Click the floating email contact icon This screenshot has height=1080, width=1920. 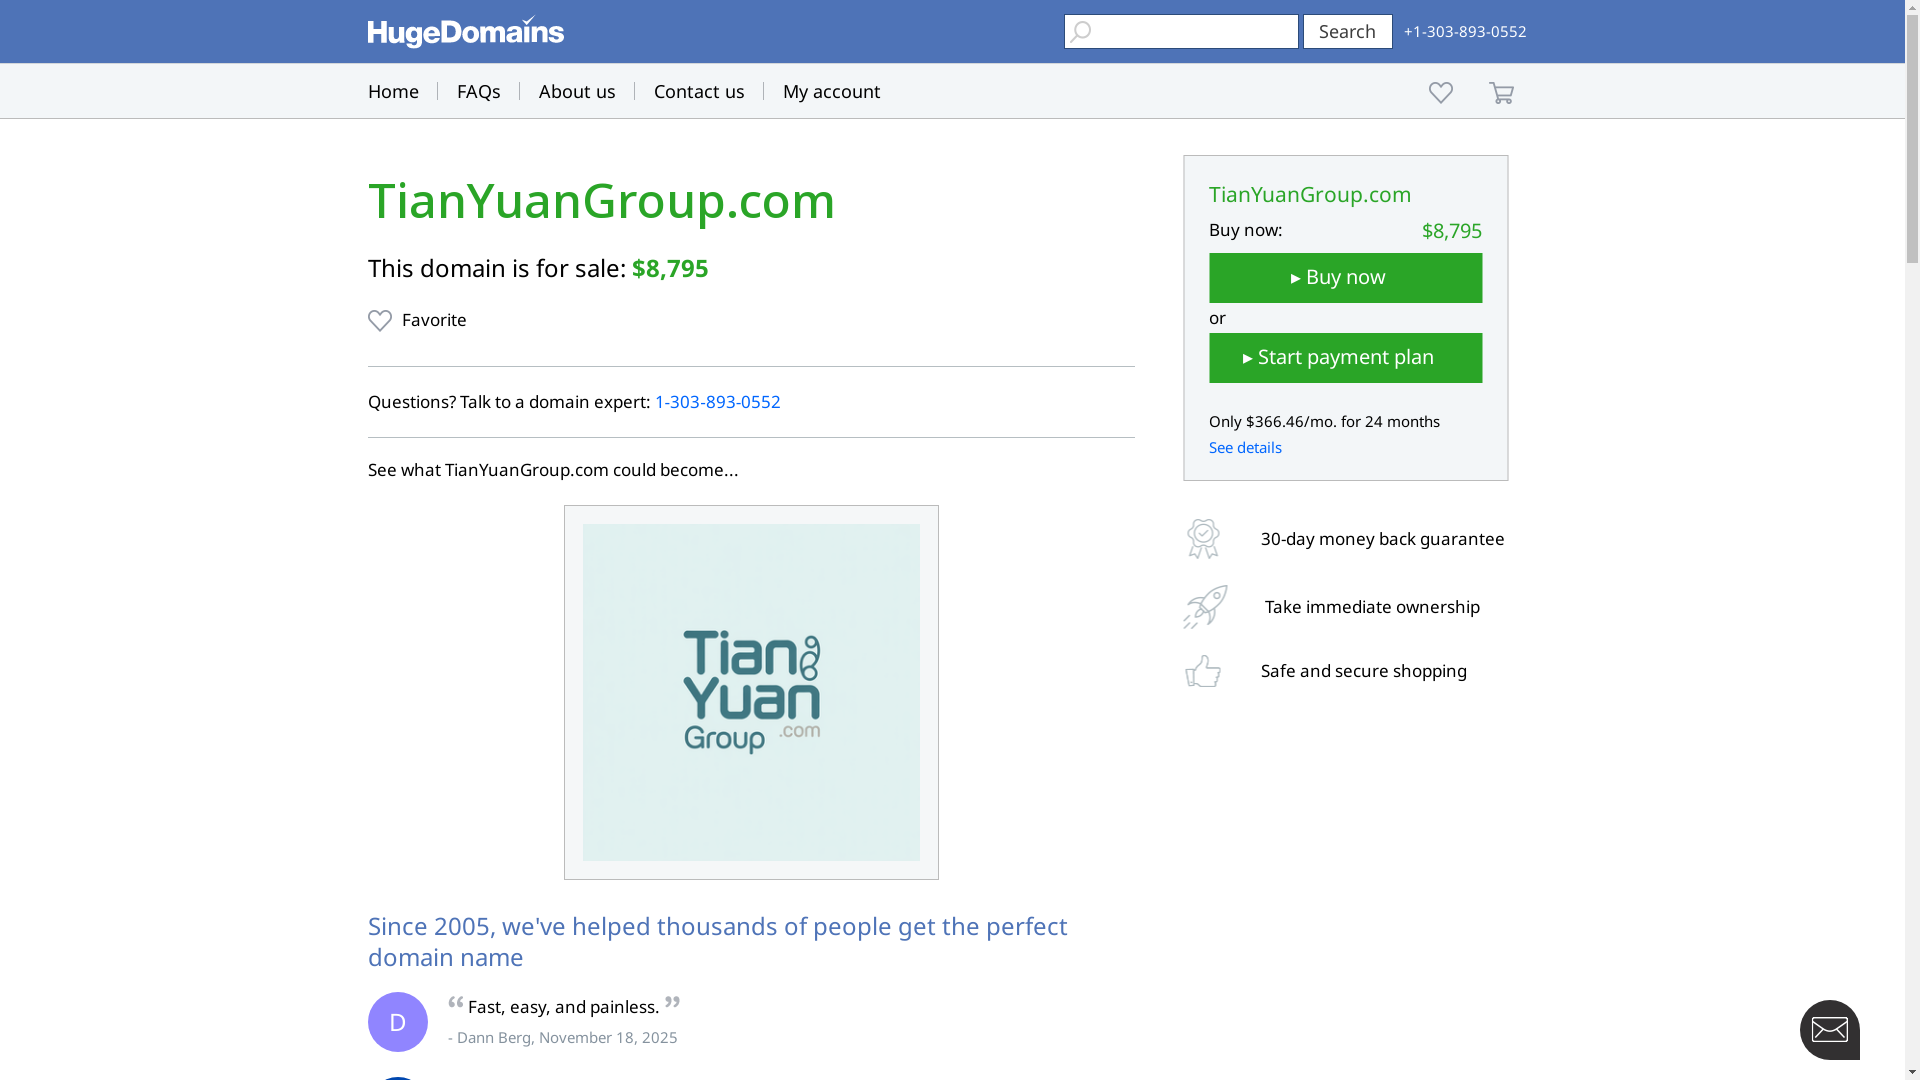click(x=1829, y=1029)
